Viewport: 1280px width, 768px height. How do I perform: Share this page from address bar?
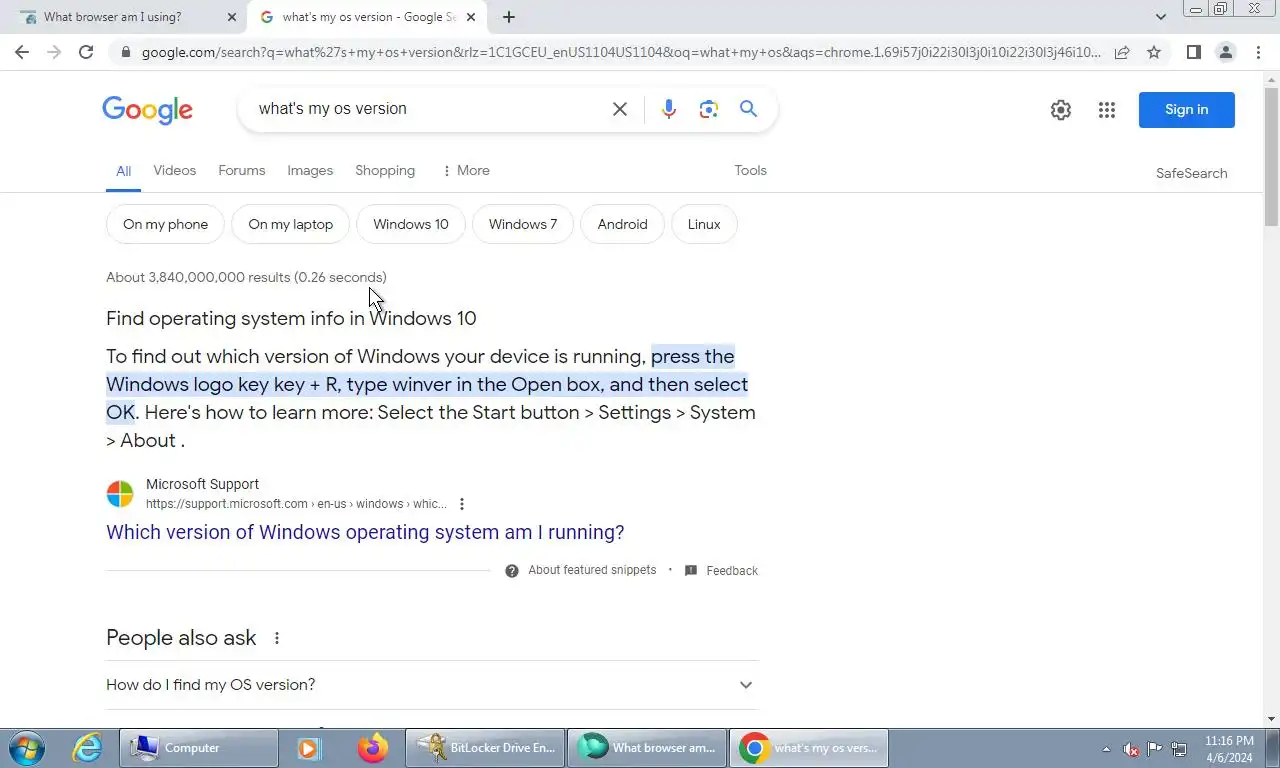click(1122, 52)
